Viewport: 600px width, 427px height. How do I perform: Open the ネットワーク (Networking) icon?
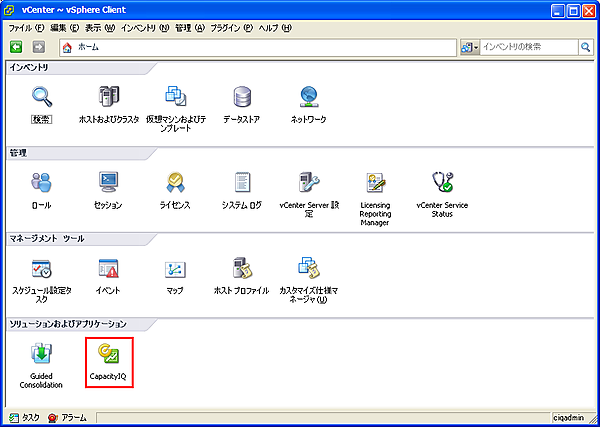[x=309, y=97]
